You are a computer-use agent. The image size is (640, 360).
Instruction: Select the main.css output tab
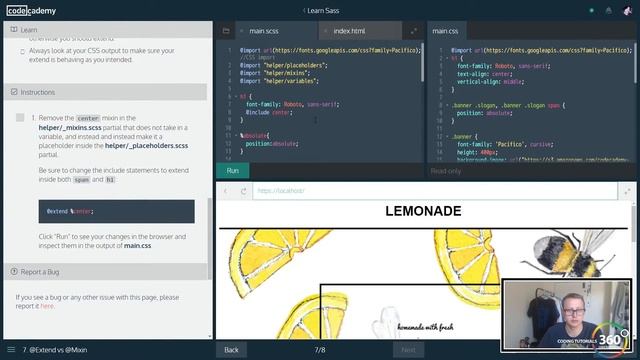pos(447,31)
